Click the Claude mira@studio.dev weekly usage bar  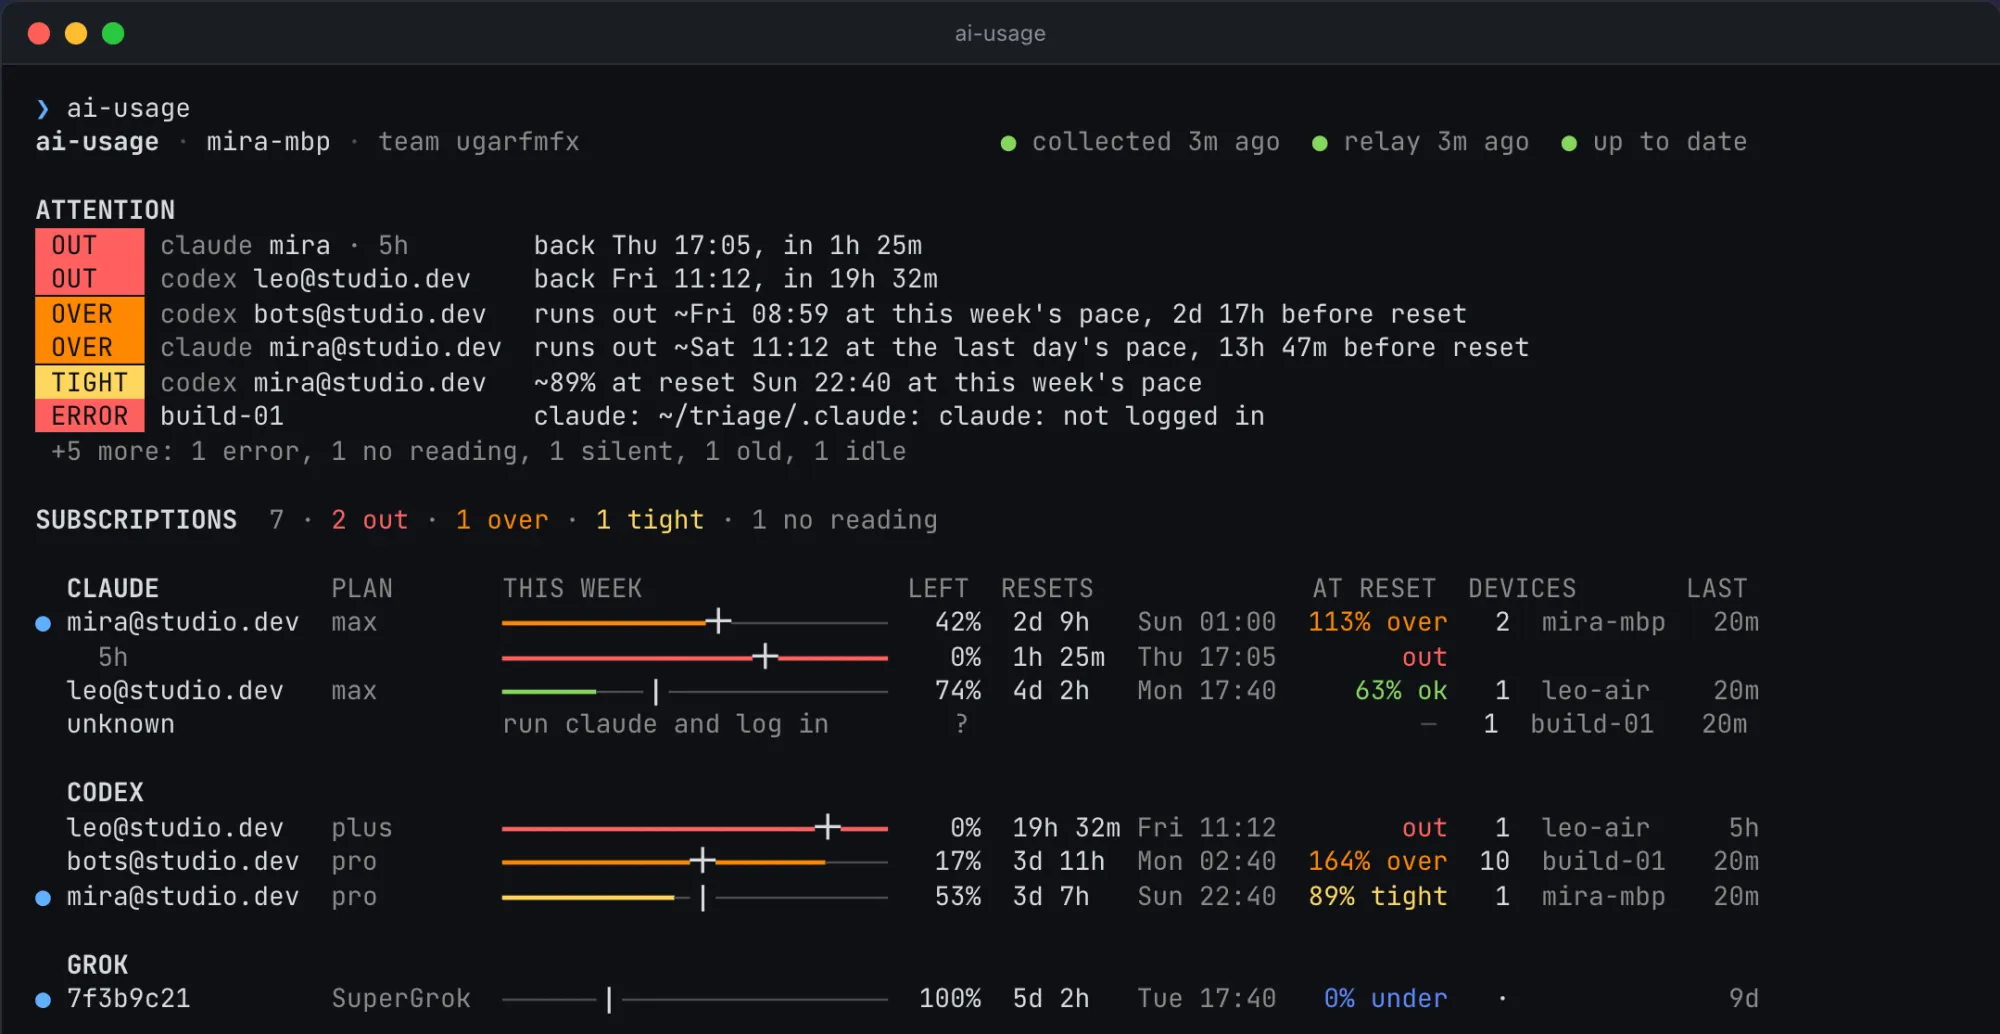(695, 622)
